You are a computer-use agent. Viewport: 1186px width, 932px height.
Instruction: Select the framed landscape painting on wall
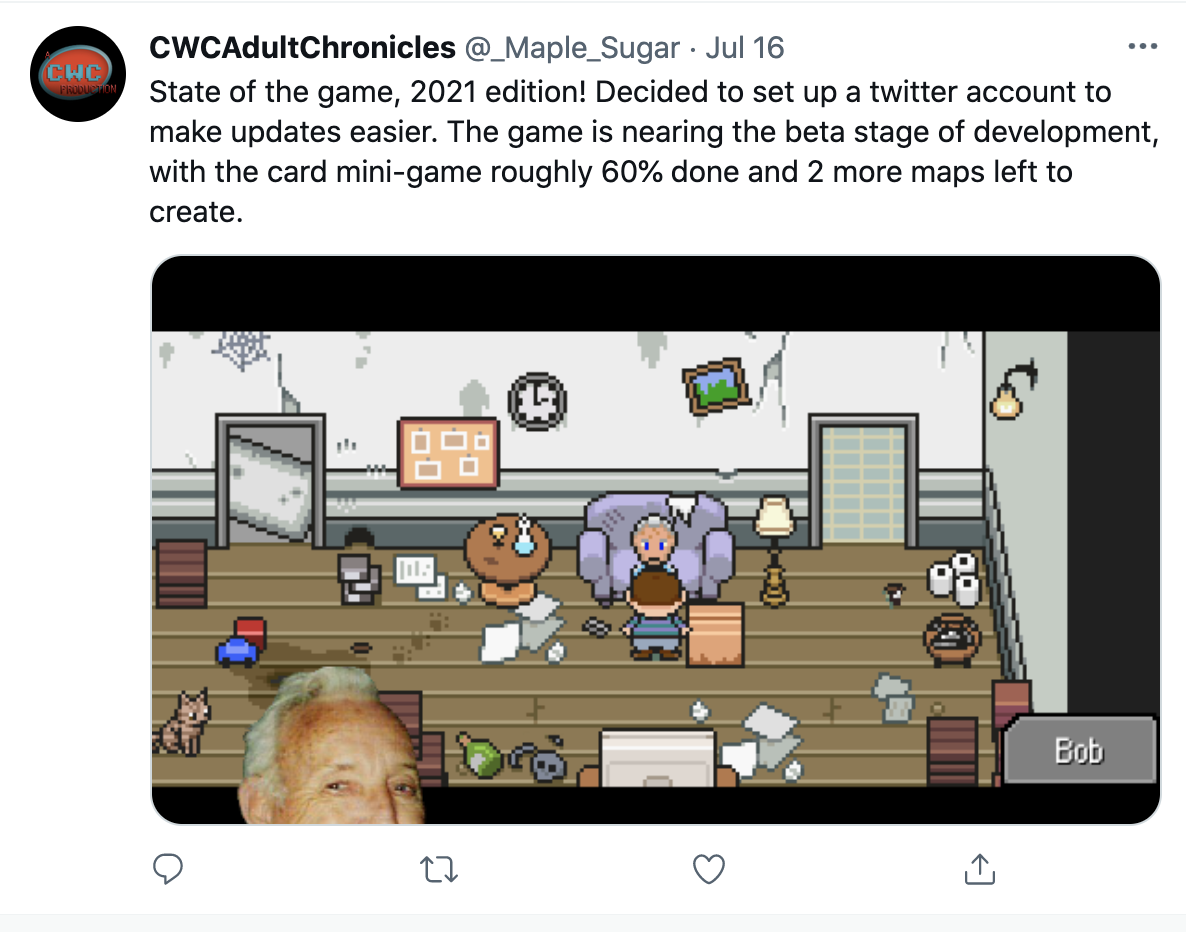[716, 386]
